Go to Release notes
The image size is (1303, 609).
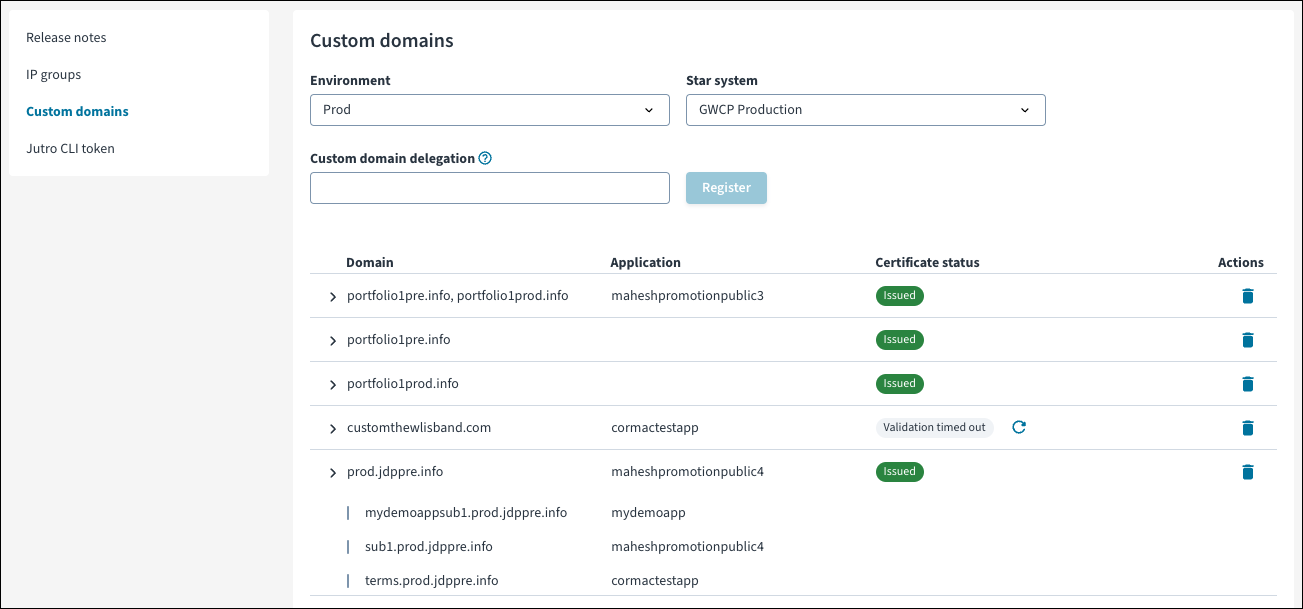pos(66,37)
